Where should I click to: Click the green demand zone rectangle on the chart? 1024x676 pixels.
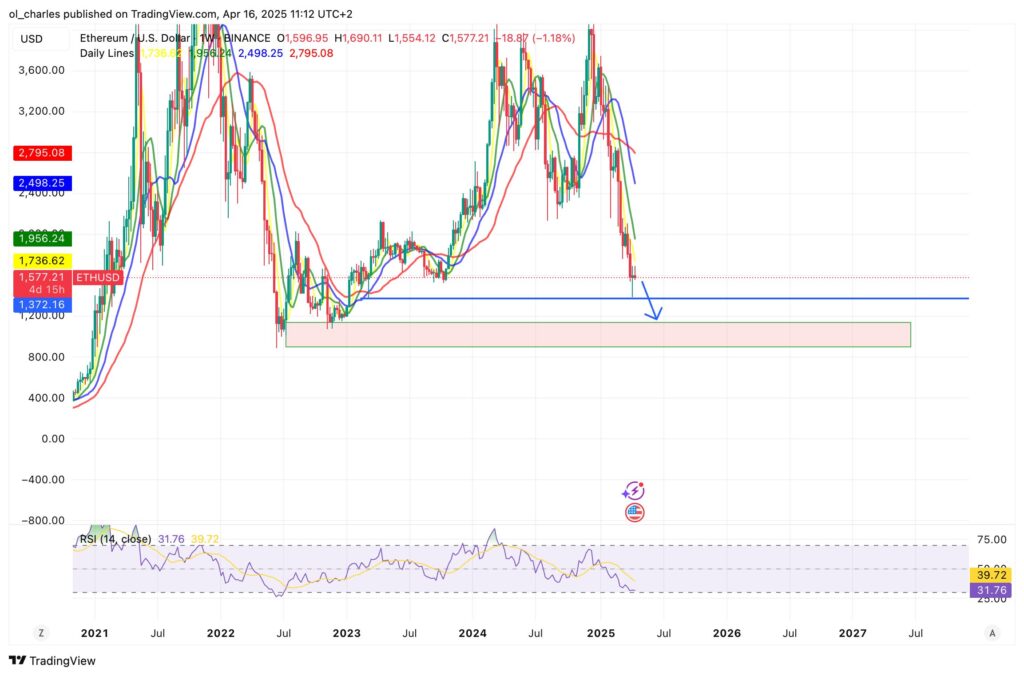(600, 334)
